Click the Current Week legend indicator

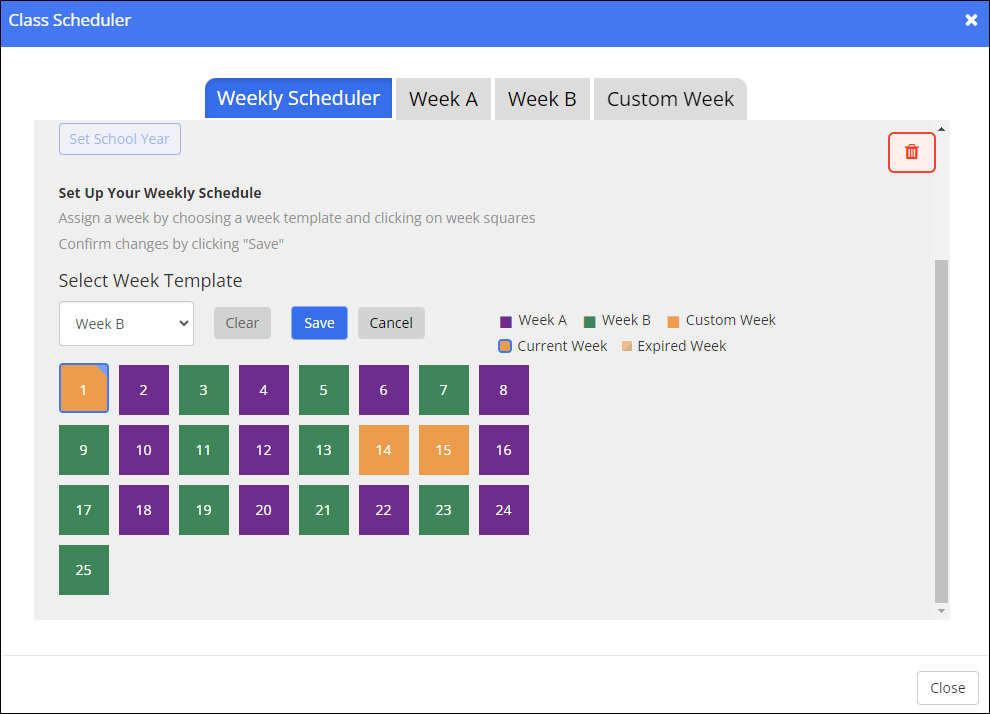coord(504,345)
